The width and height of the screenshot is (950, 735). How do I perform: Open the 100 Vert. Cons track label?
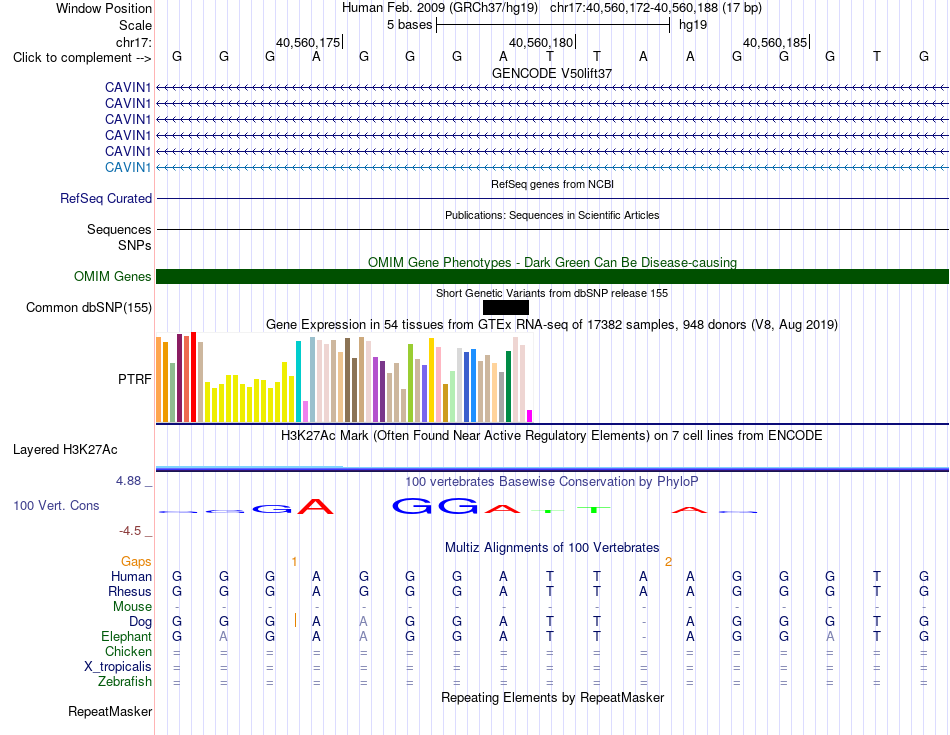click(56, 505)
